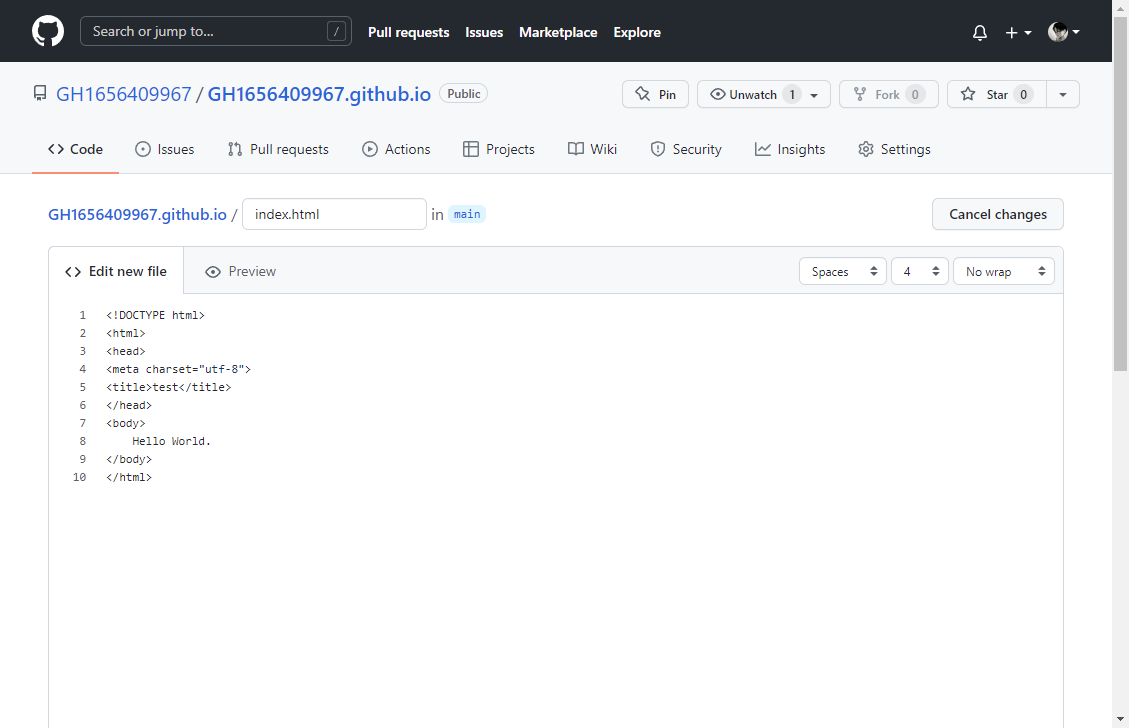Open the dropdown arrow beside Star

click(1062, 94)
